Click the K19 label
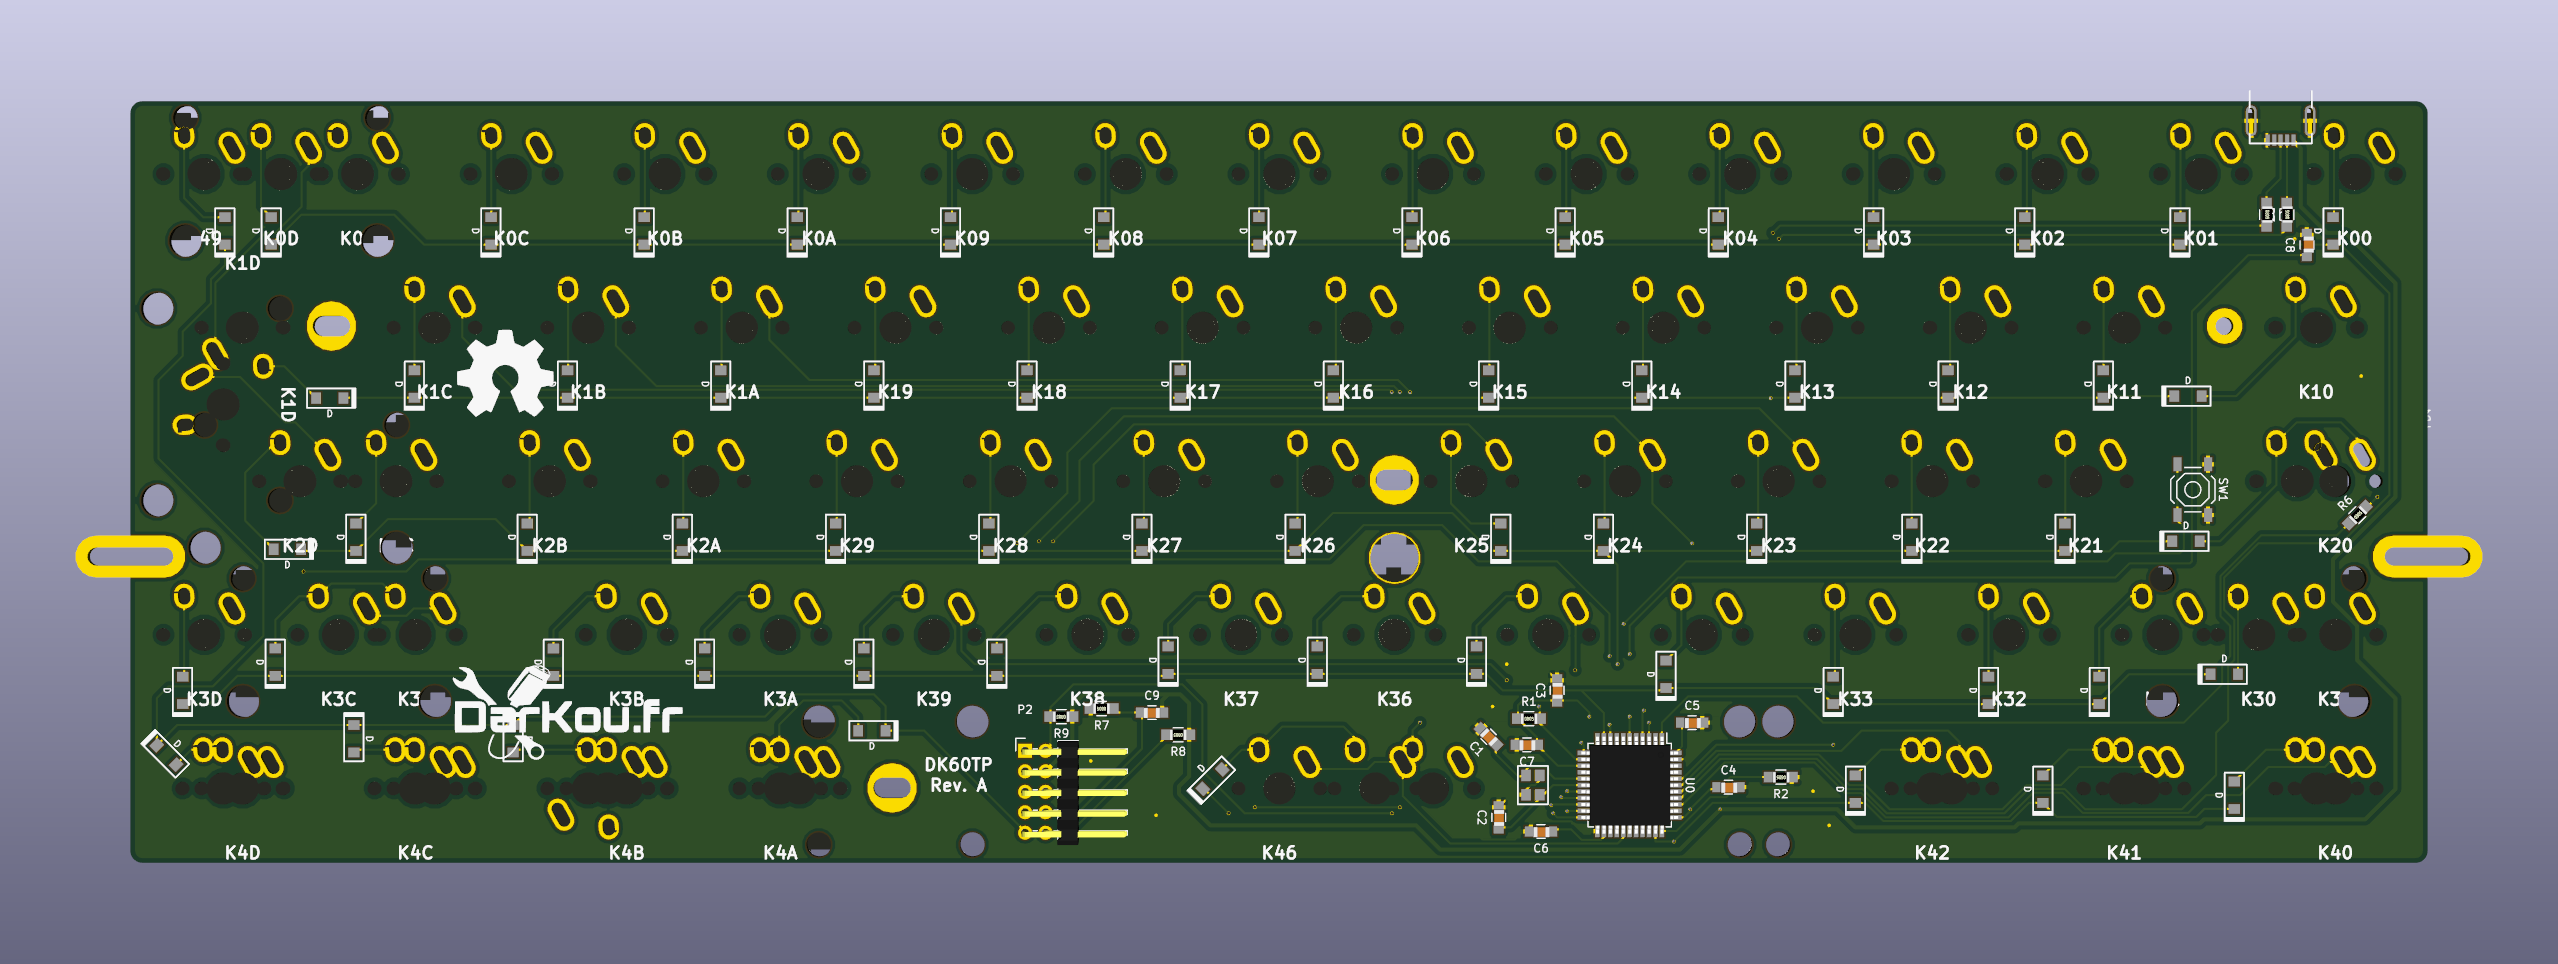The width and height of the screenshot is (2558, 964). 895,392
